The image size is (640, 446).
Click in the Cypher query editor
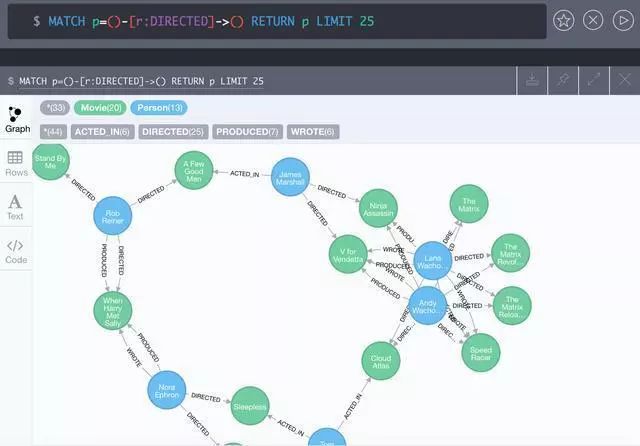point(277,21)
